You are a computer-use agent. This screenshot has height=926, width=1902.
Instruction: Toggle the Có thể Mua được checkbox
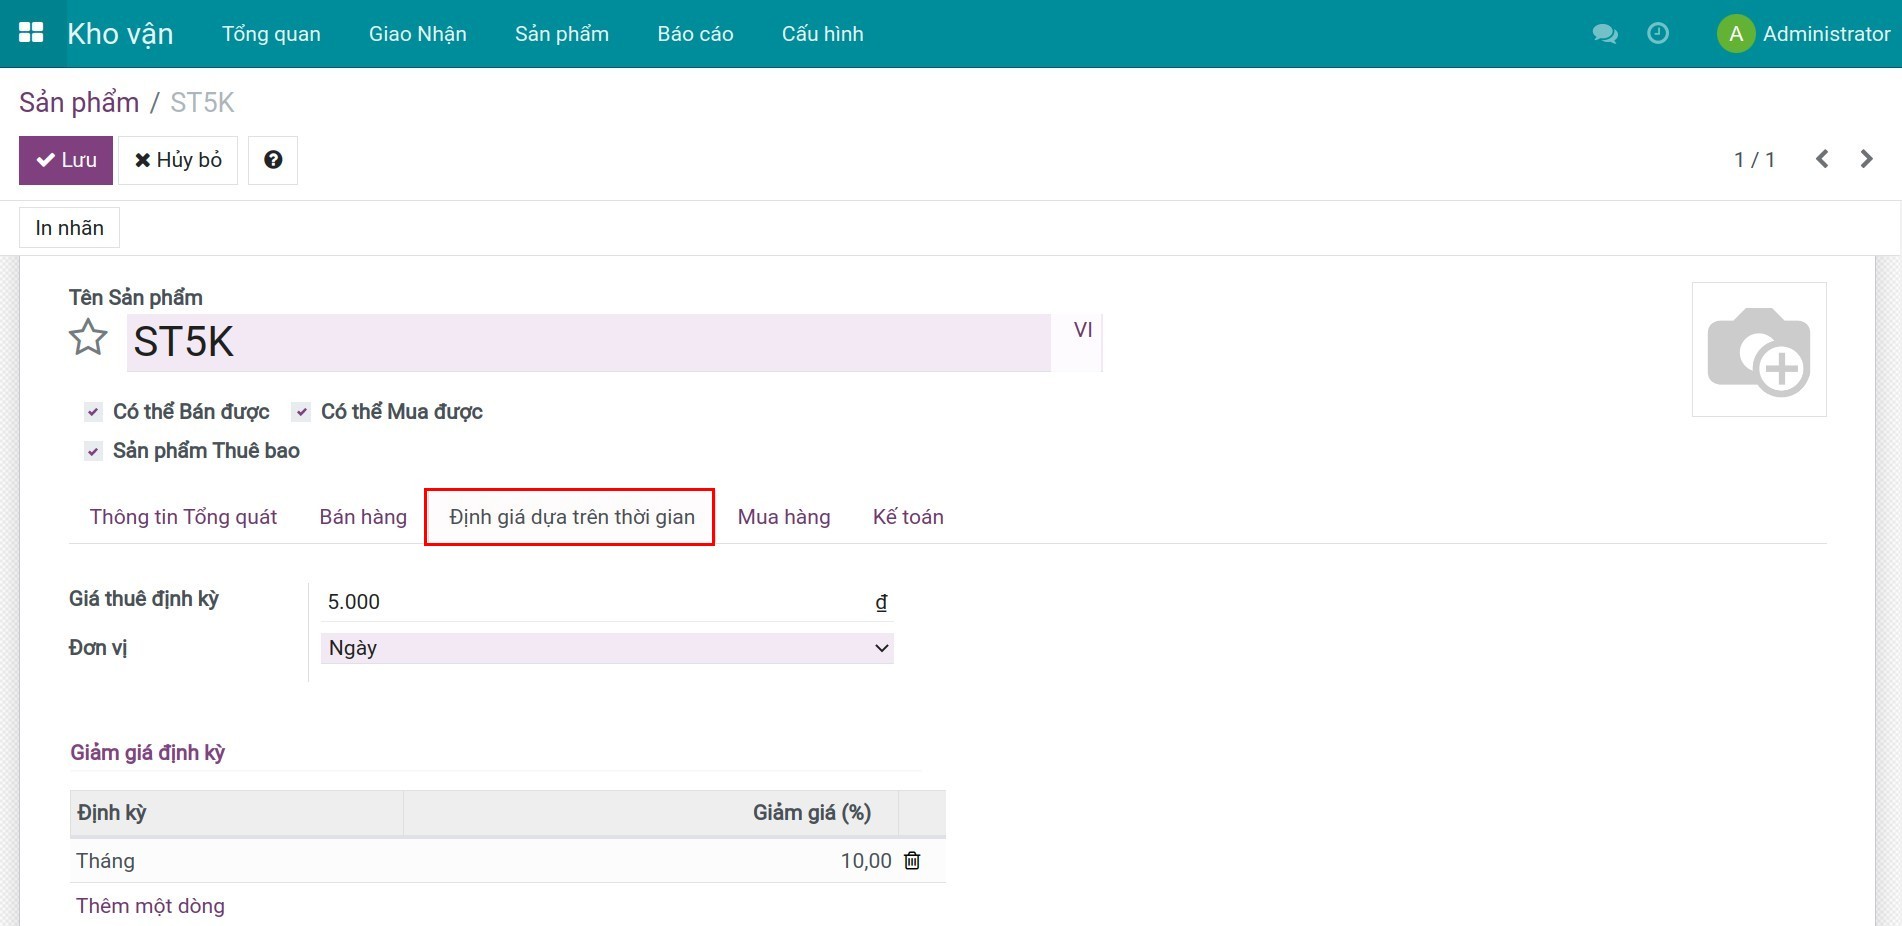[x=301, y=412]
